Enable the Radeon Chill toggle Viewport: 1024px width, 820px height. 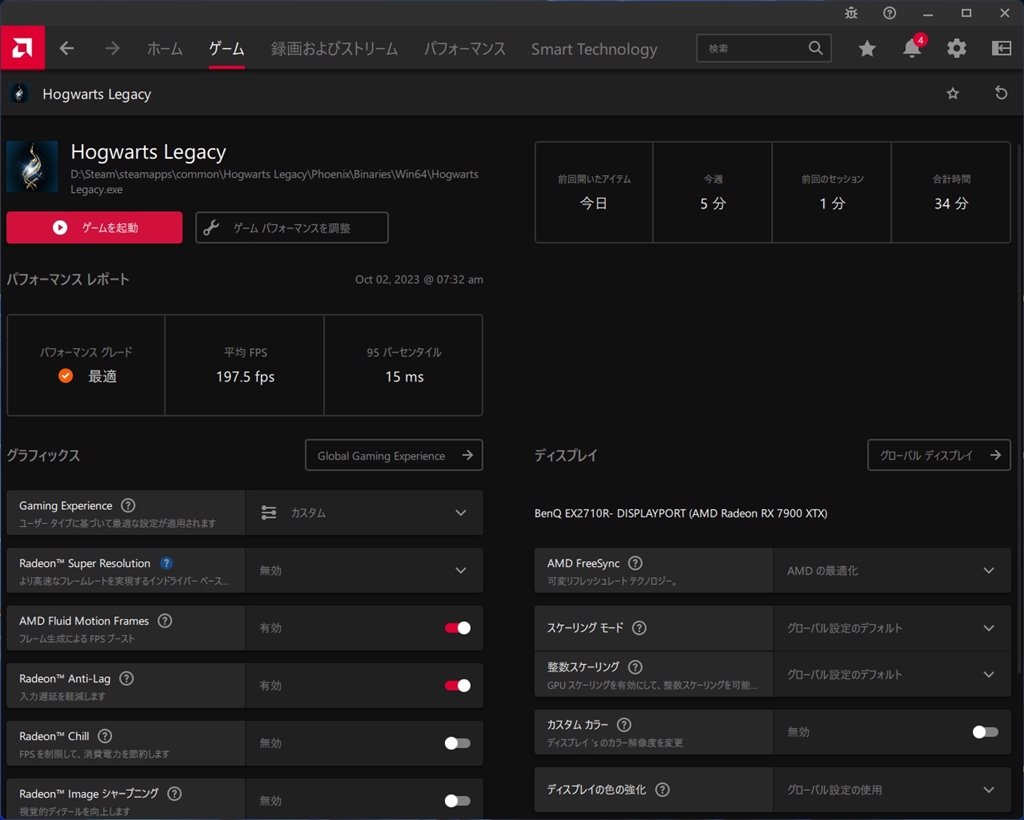(x=457, y=743)
